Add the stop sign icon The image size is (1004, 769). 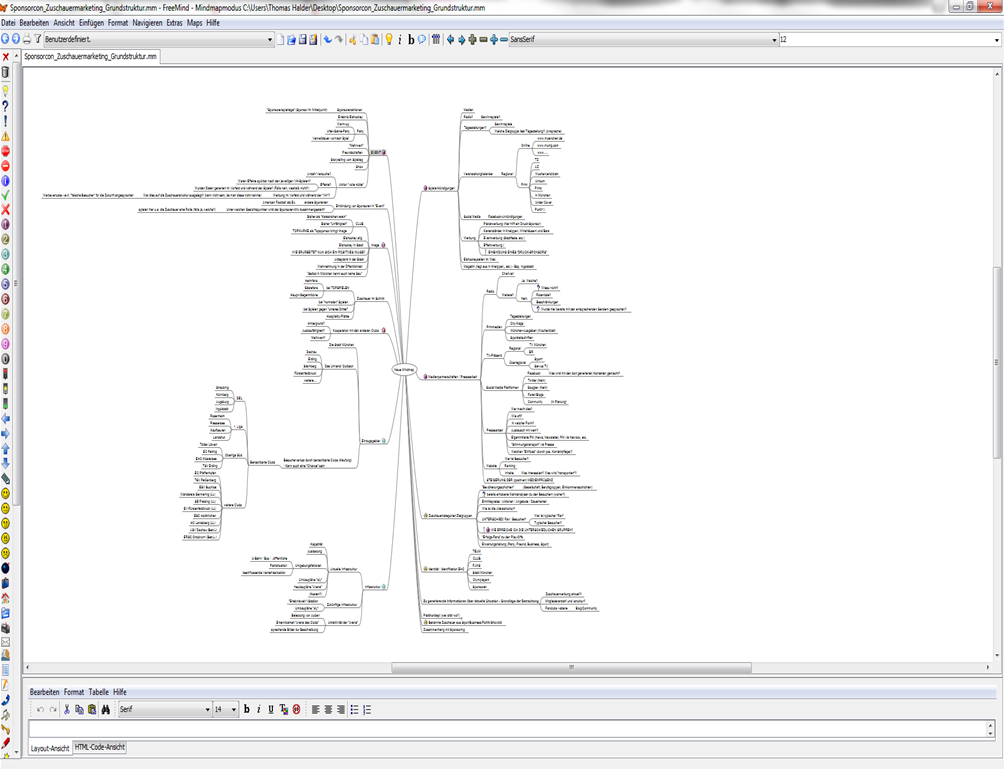(x=6, y=151)
